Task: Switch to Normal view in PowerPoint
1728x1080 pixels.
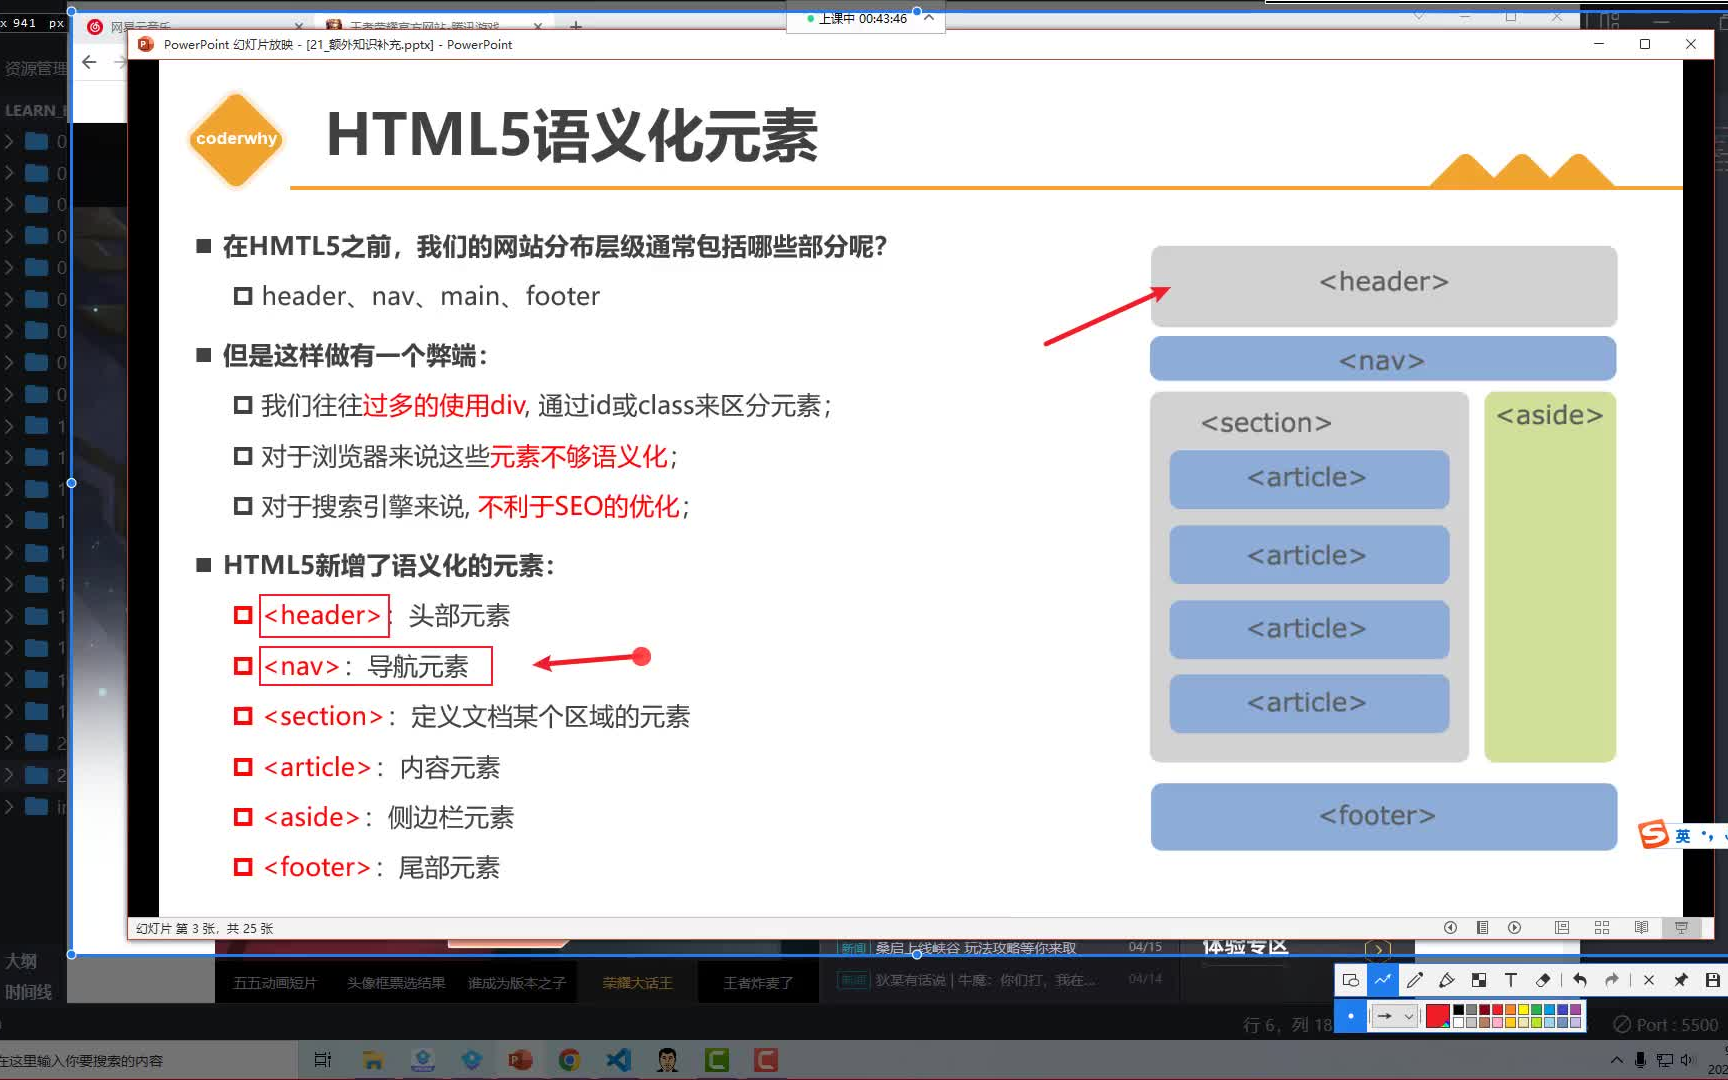Action: [1561, 928]
